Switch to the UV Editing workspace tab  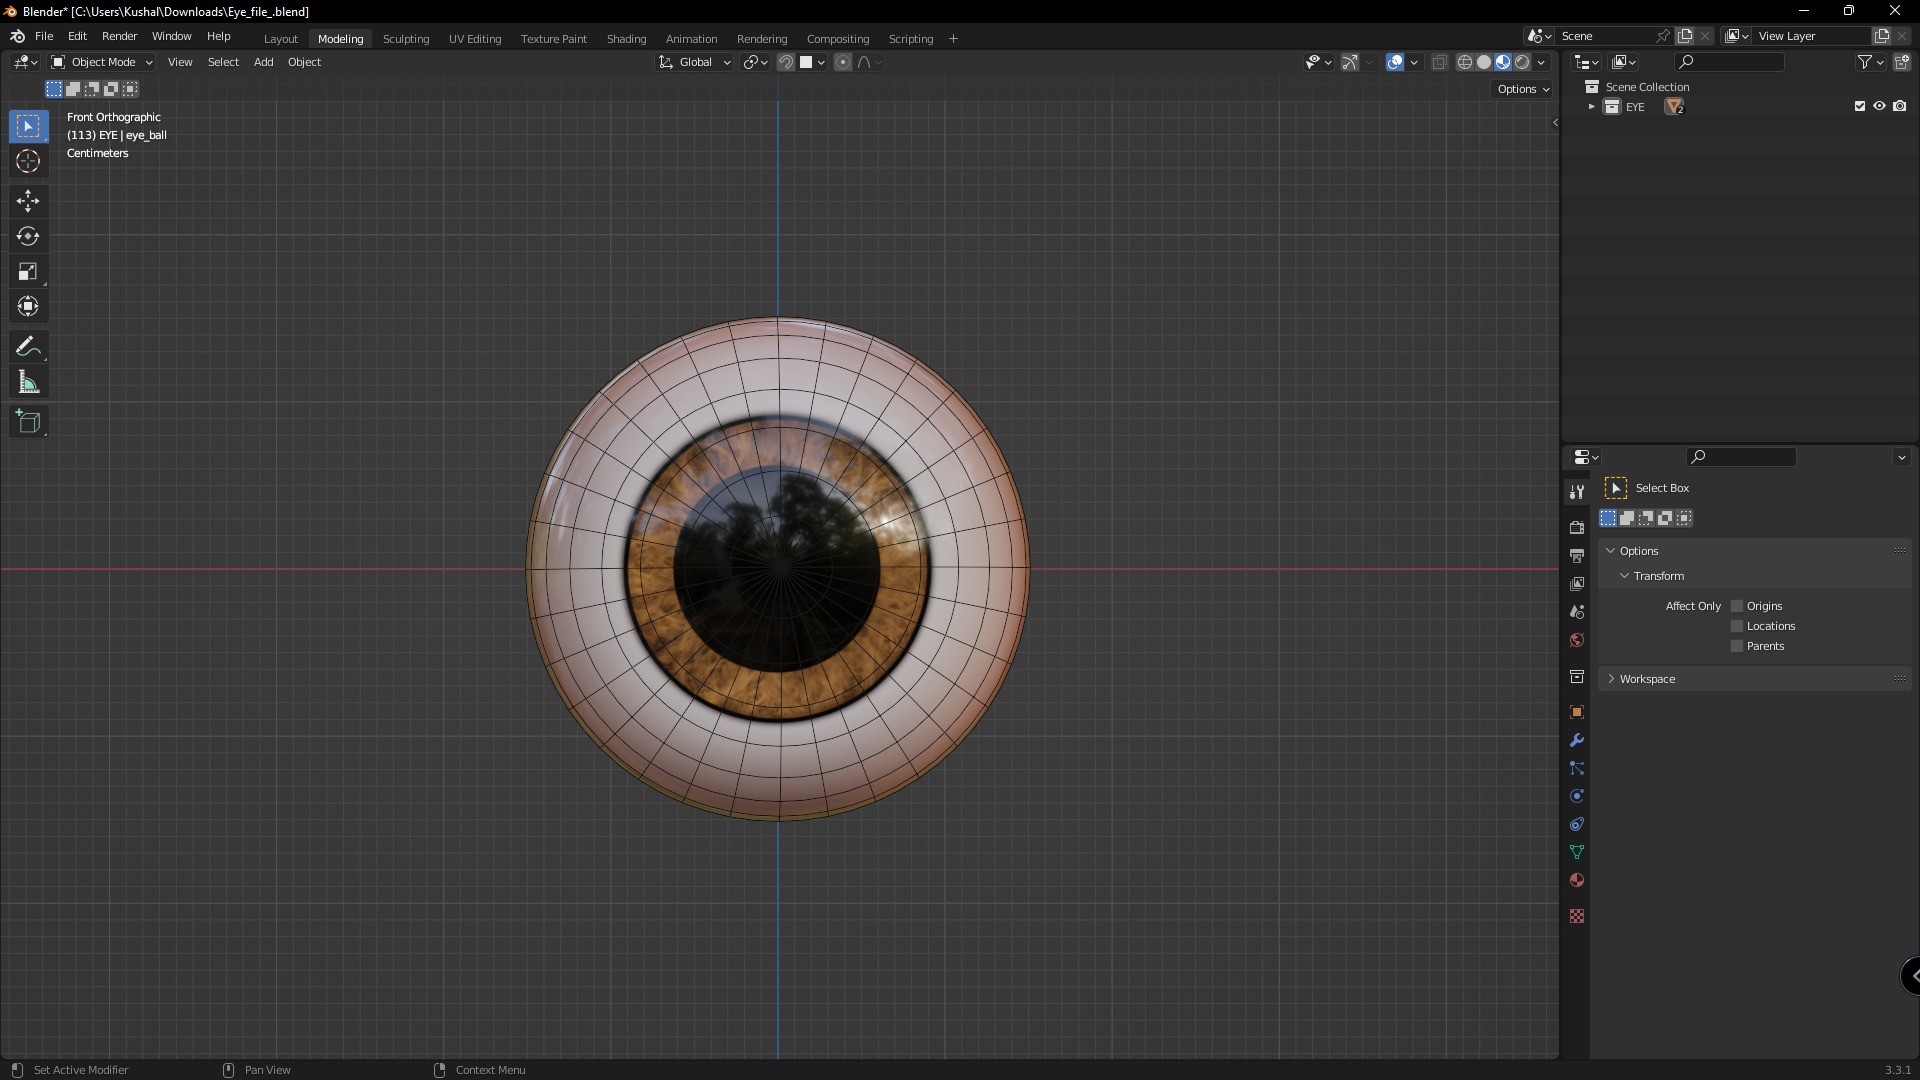[475, 39]
